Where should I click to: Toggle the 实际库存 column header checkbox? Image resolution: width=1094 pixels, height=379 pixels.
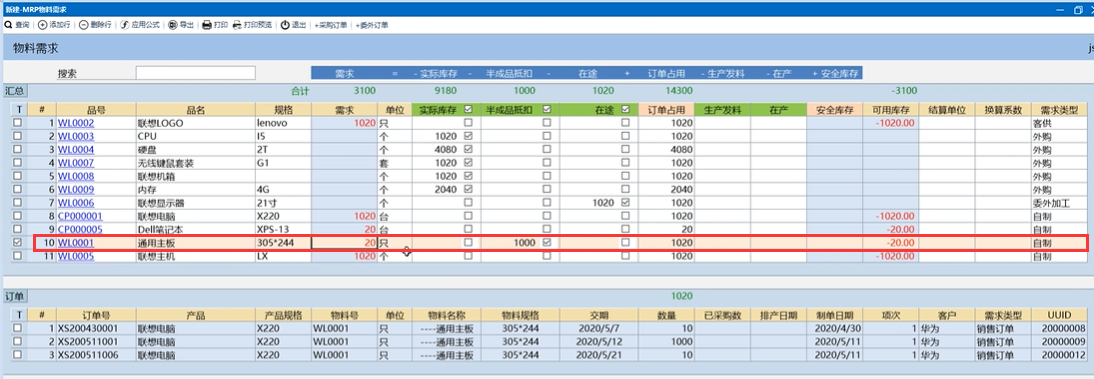(x=468, y=110)
